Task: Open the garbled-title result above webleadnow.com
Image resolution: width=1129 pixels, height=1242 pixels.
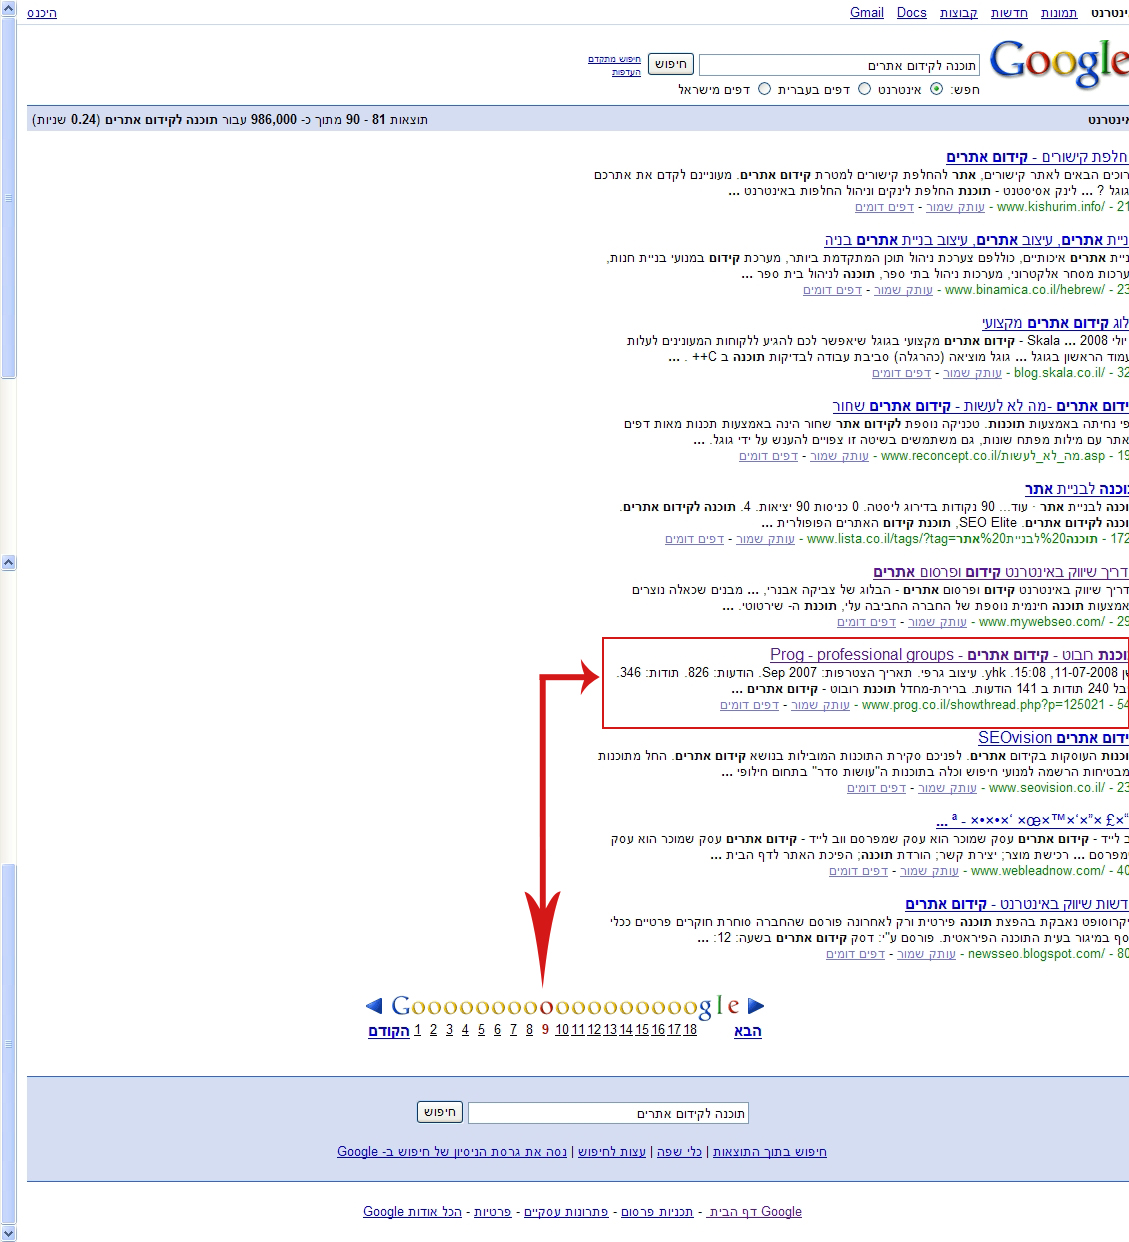Action: [x=1032, y=820]
